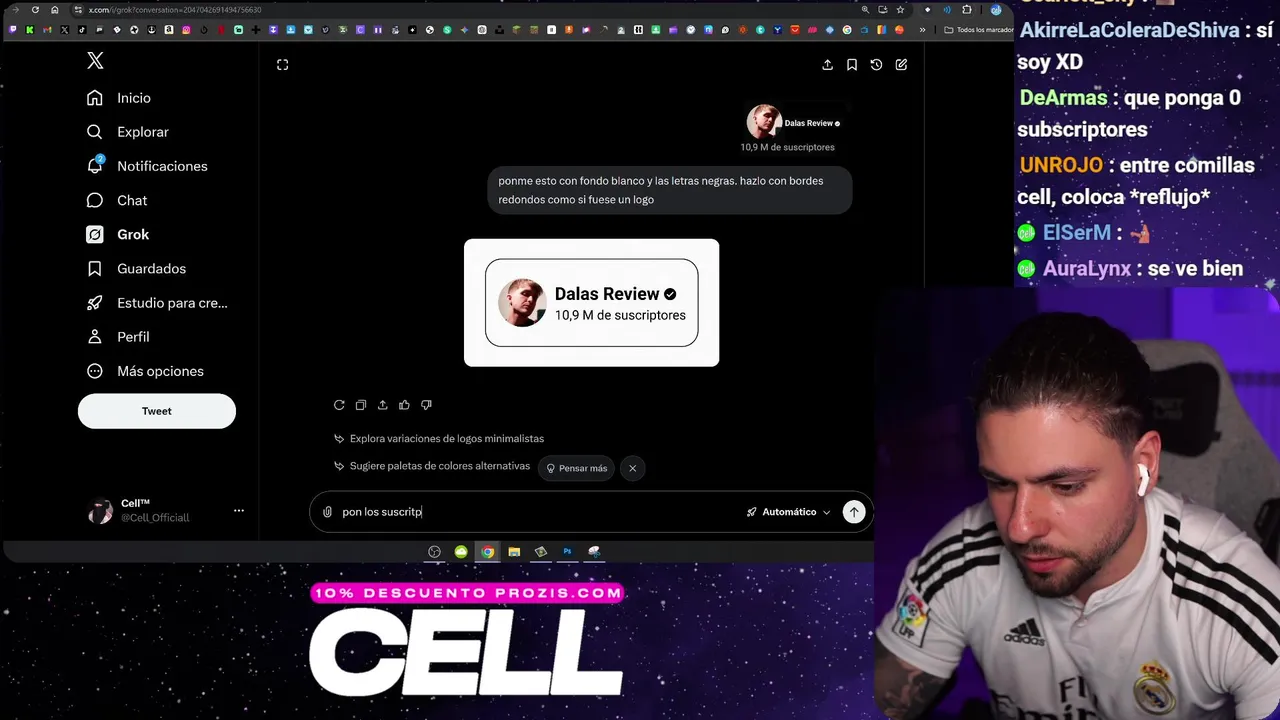Reload the browser page
The image size is (1280, 720).
[x=35, y=10]
